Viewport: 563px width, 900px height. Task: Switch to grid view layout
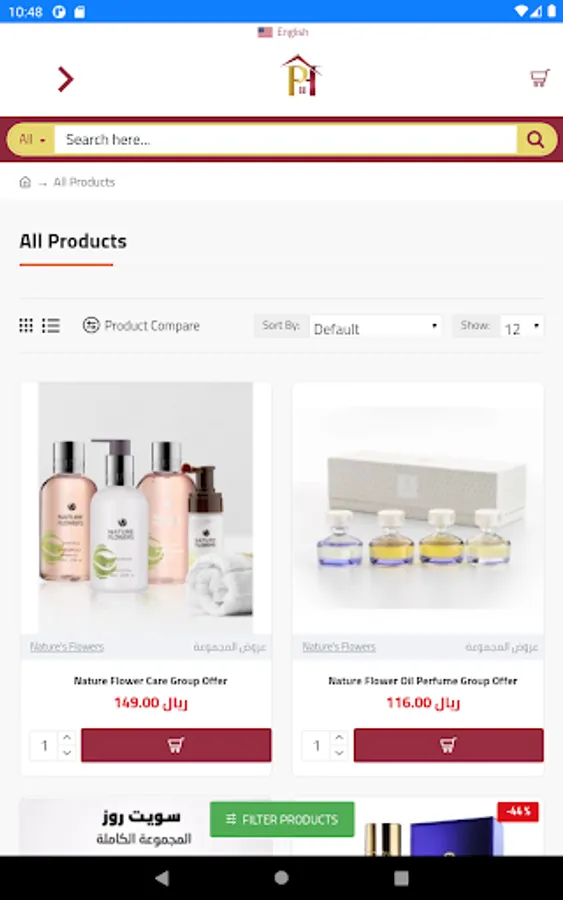click(x=26, y=325)
